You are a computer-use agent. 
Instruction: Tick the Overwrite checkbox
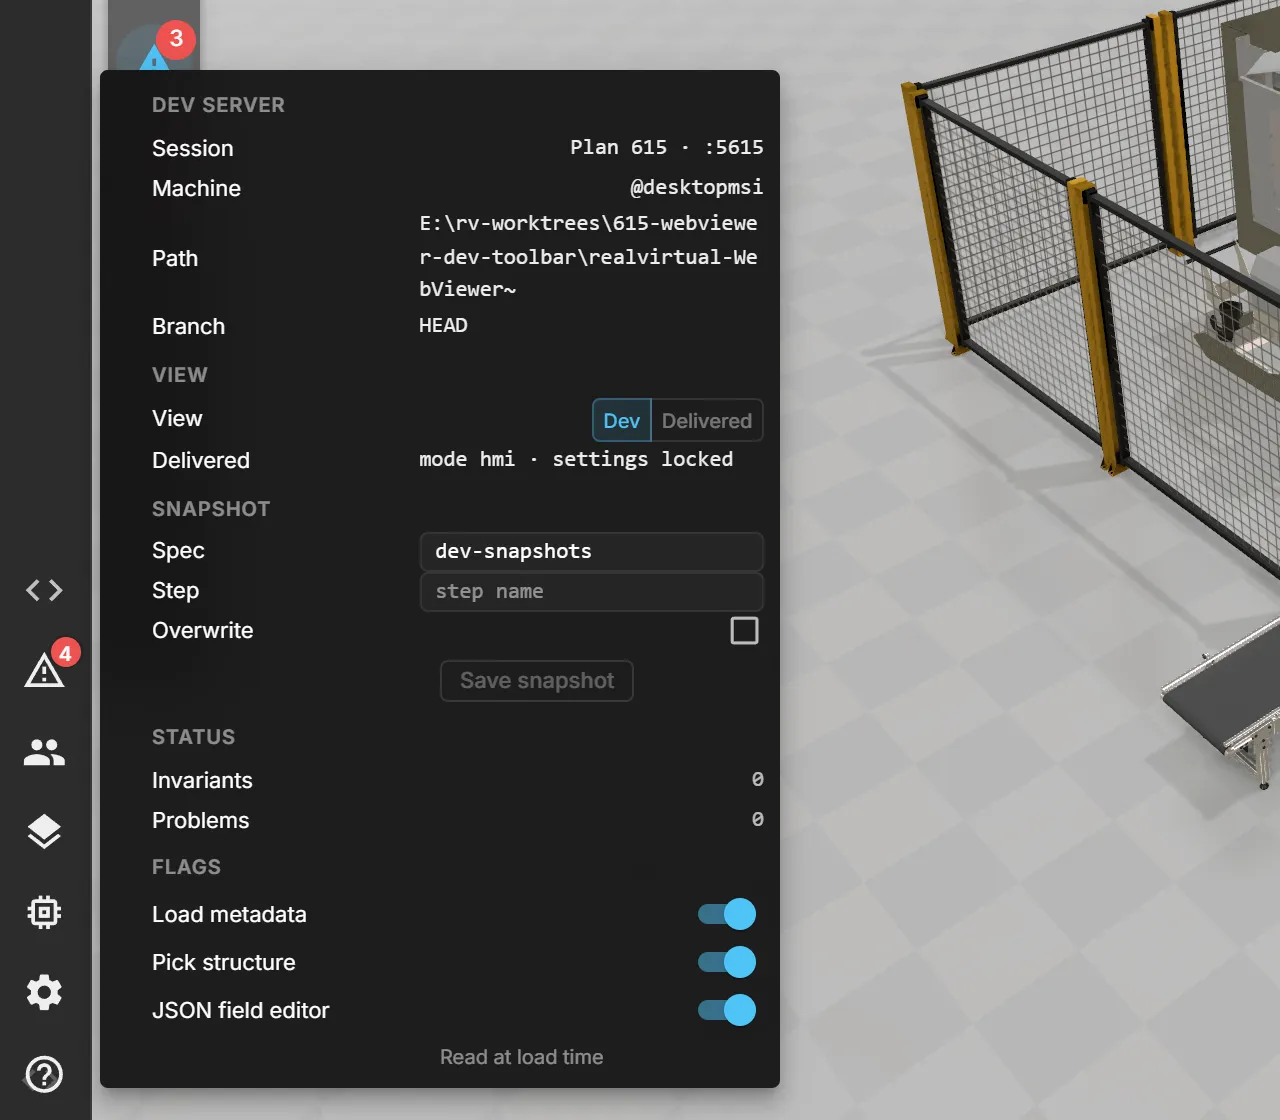tap(745, 631)
